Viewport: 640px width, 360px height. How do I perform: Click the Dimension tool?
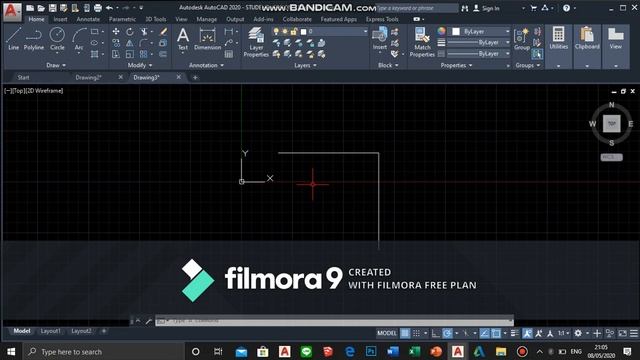(207, 39)
